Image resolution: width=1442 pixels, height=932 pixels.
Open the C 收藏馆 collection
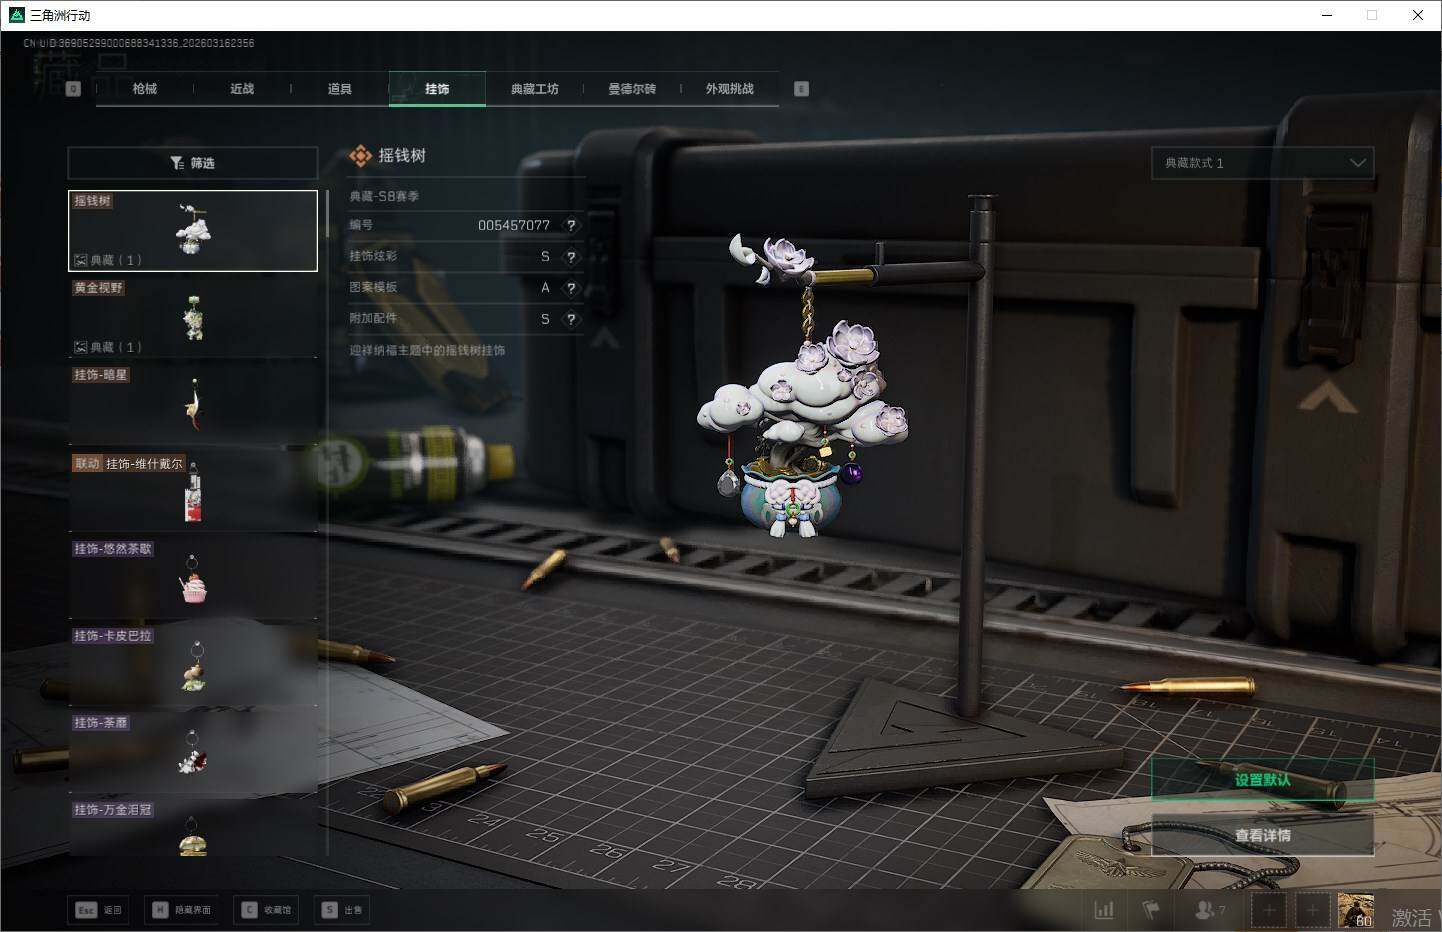click(268, 910)
